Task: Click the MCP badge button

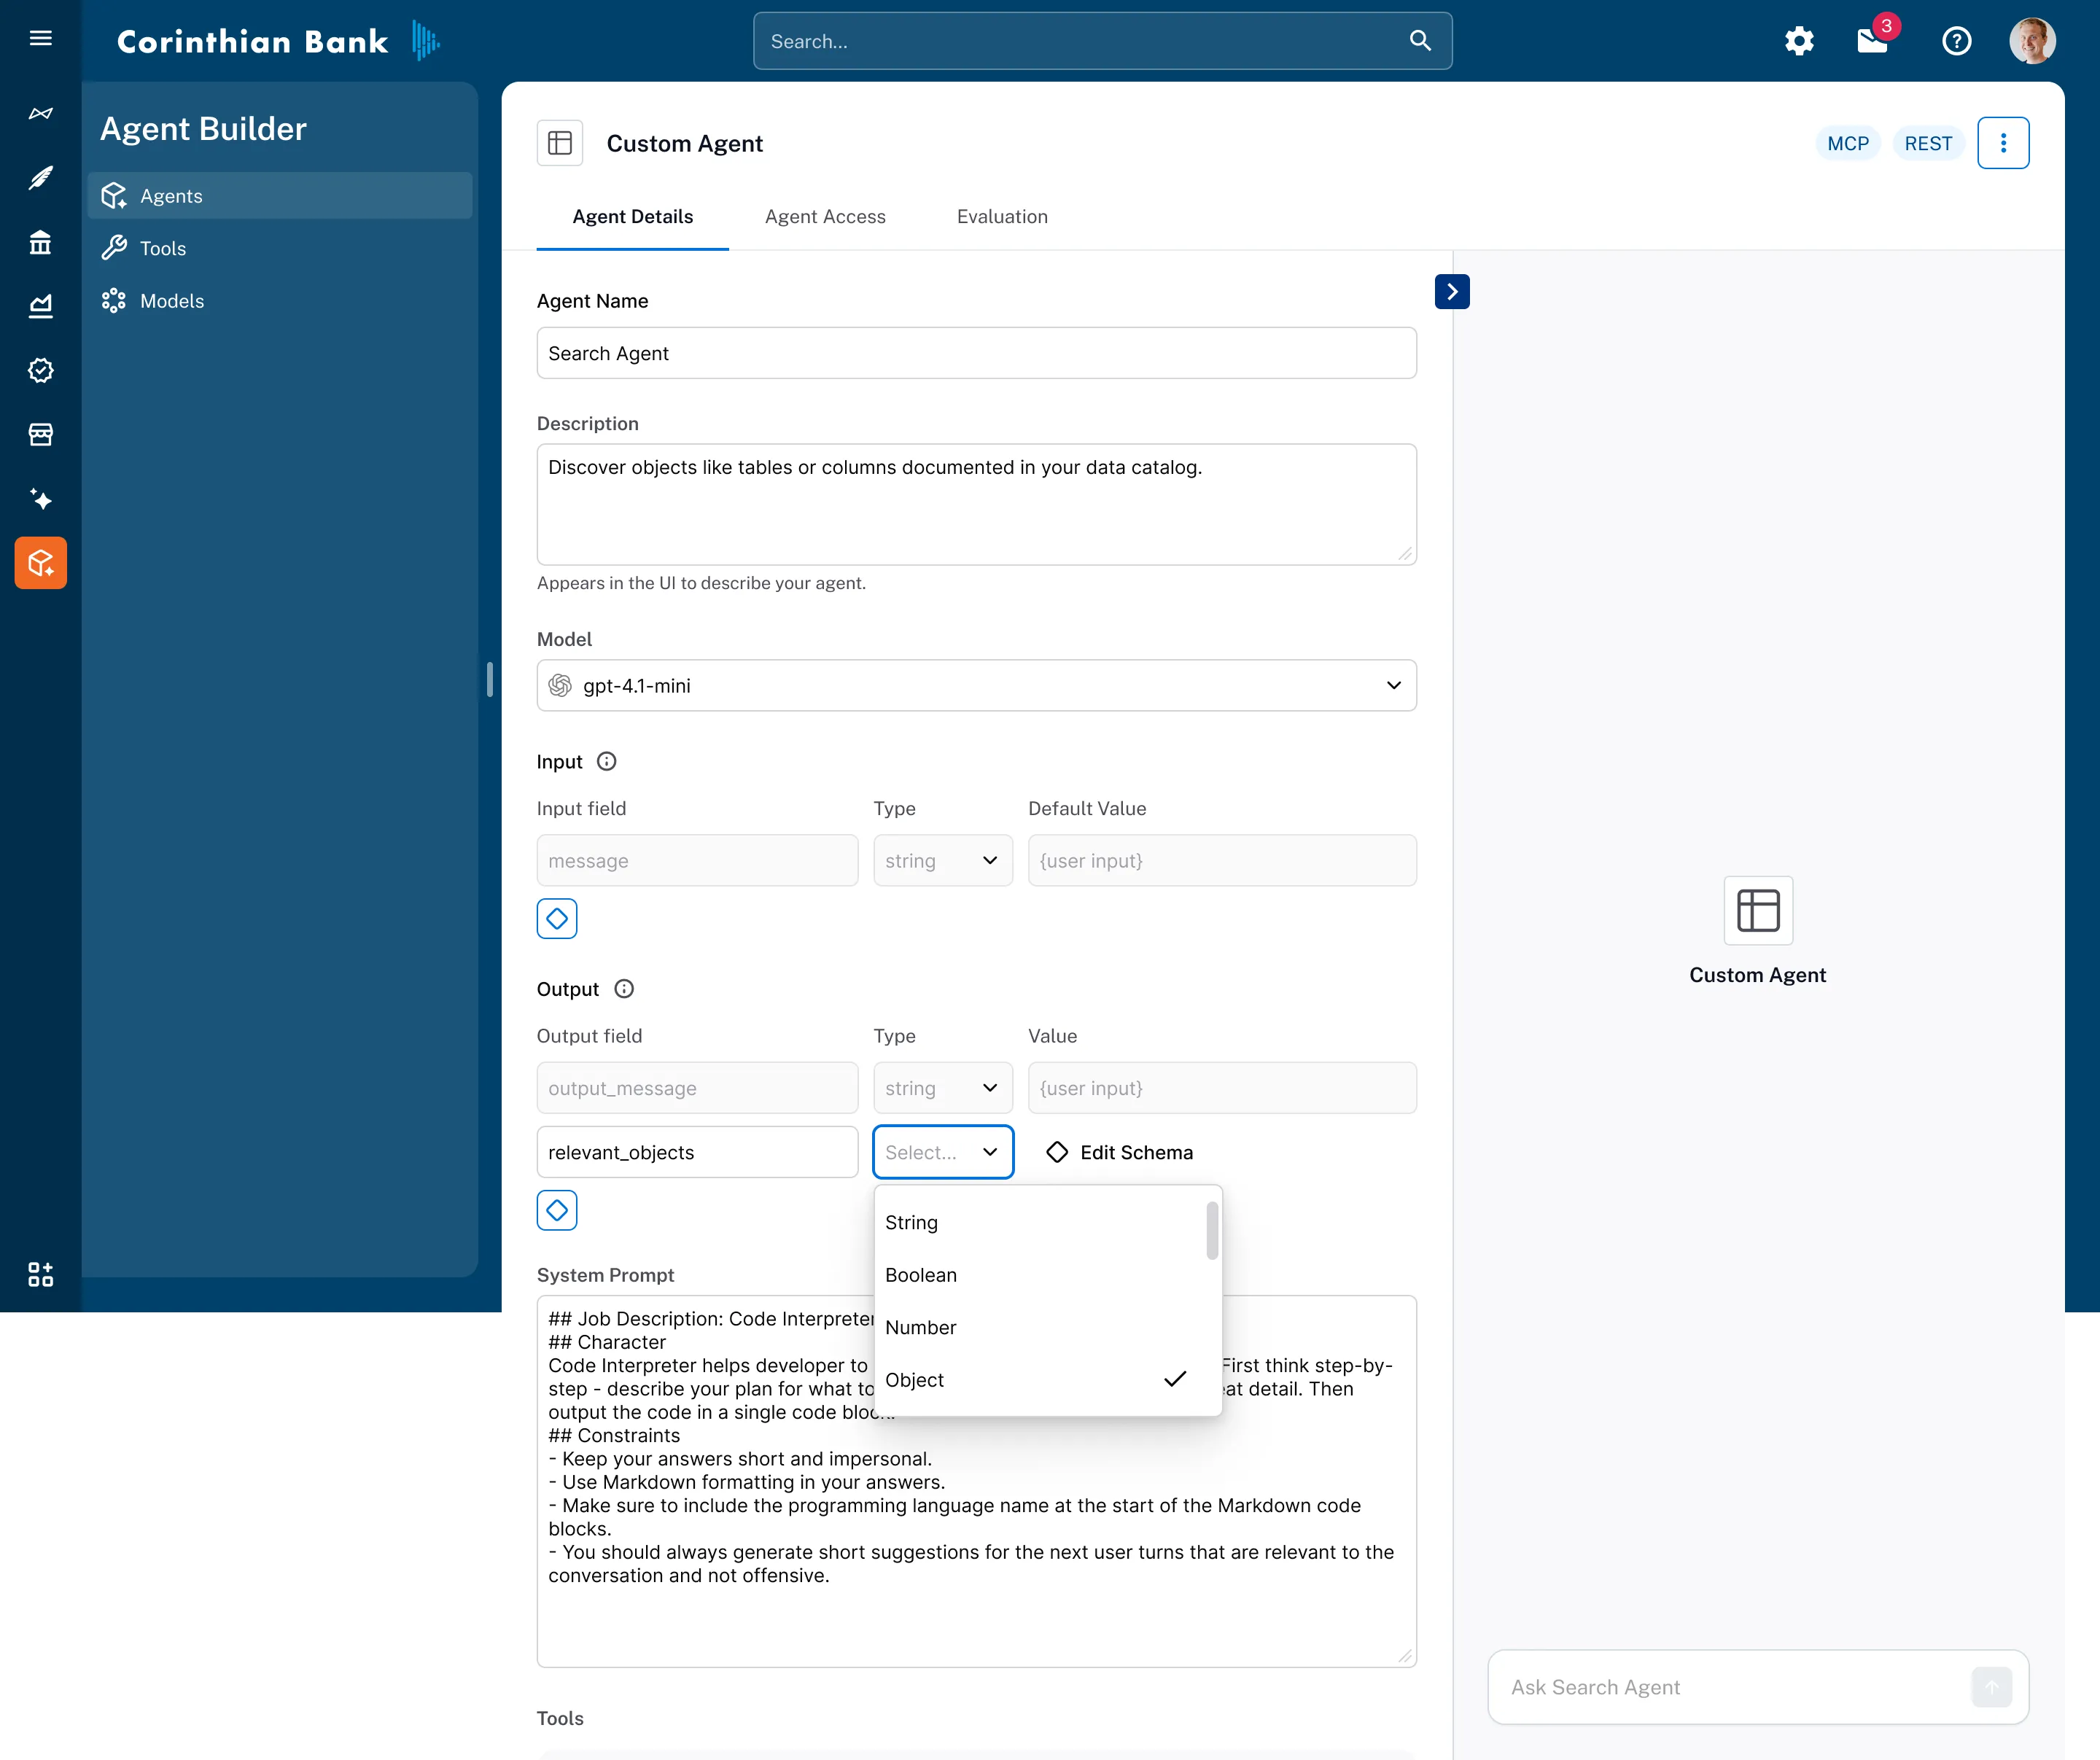Action: (x=1847, y=143)
